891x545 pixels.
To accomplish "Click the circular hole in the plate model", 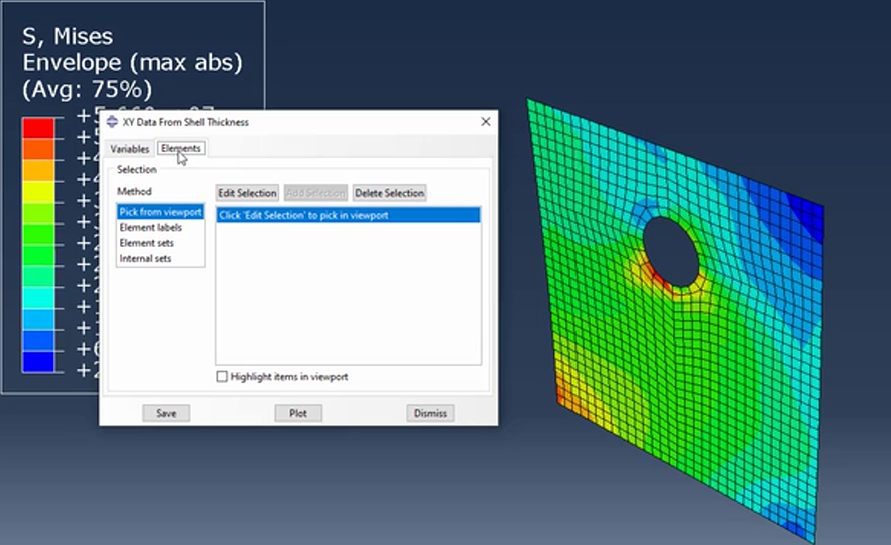I will click(x=671, y=251).
